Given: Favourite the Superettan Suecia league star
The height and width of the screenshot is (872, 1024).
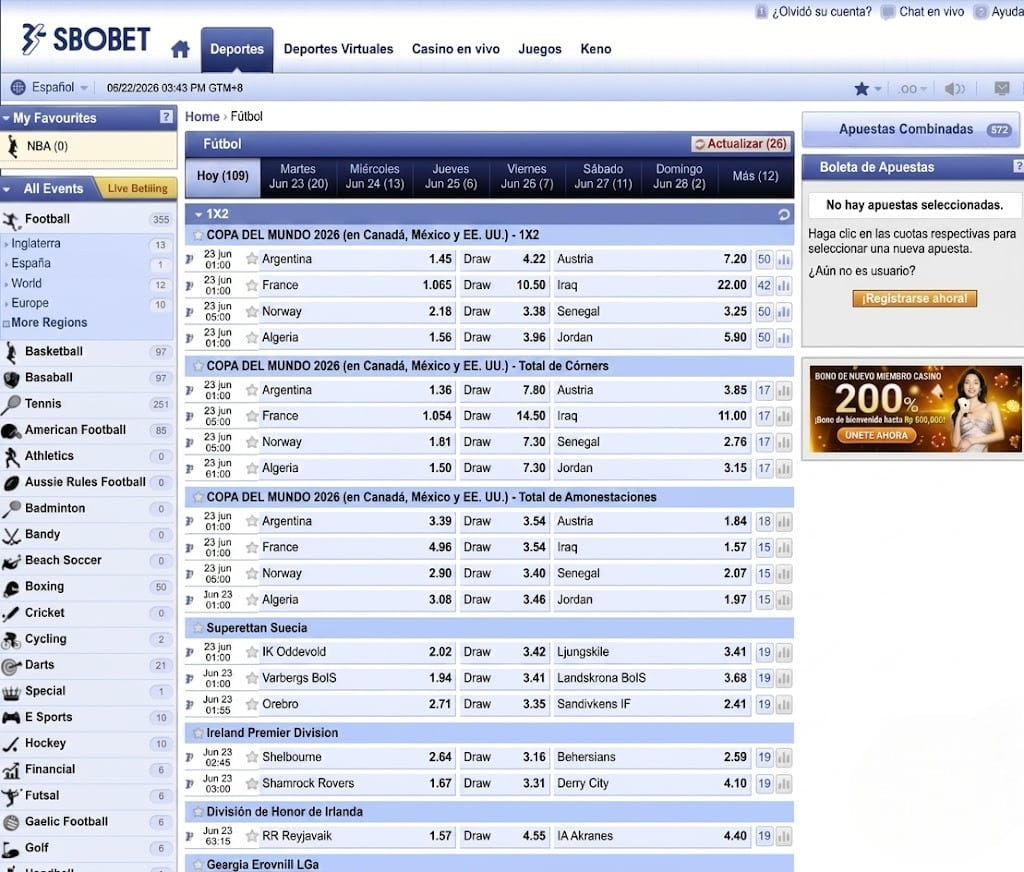Looking at the screenshot, I should tap(198, 628).
